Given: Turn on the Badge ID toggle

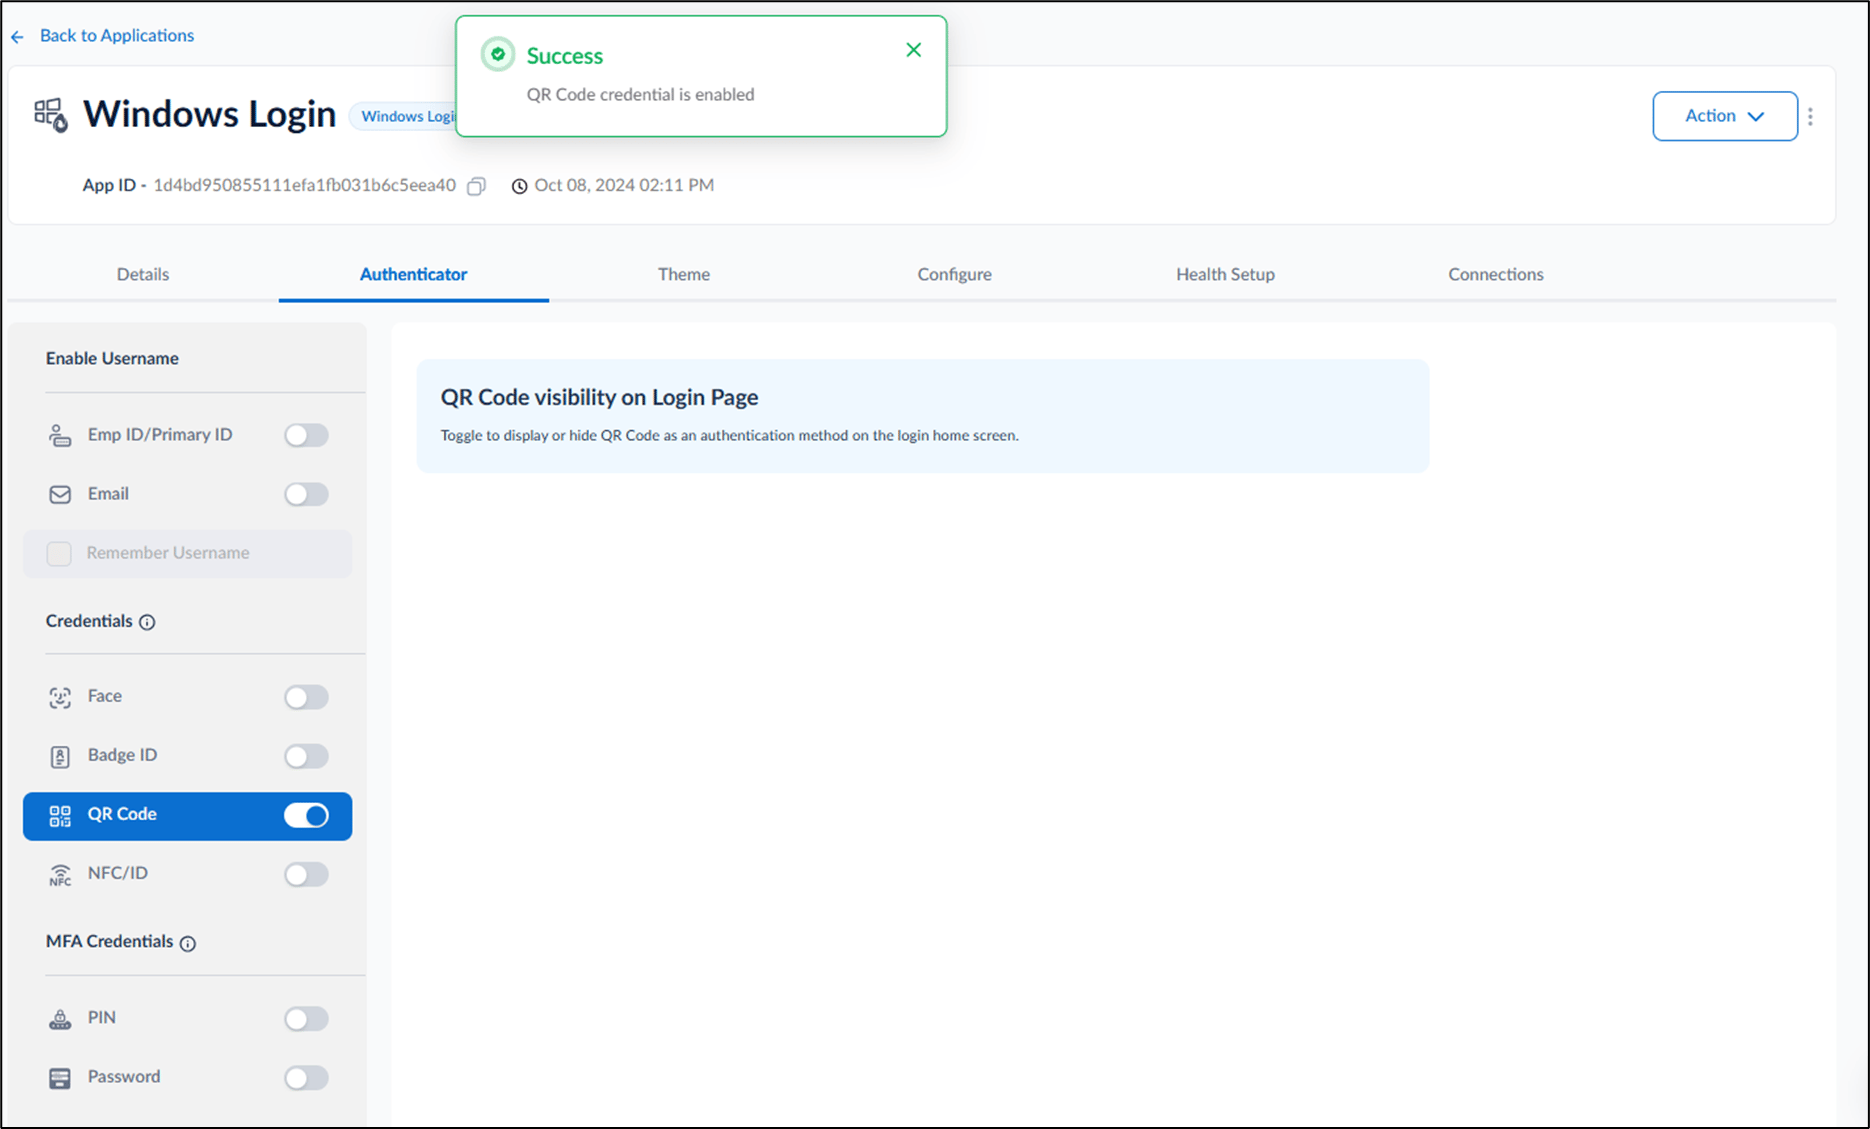Looking at the screenshot, I should (306, 756).
